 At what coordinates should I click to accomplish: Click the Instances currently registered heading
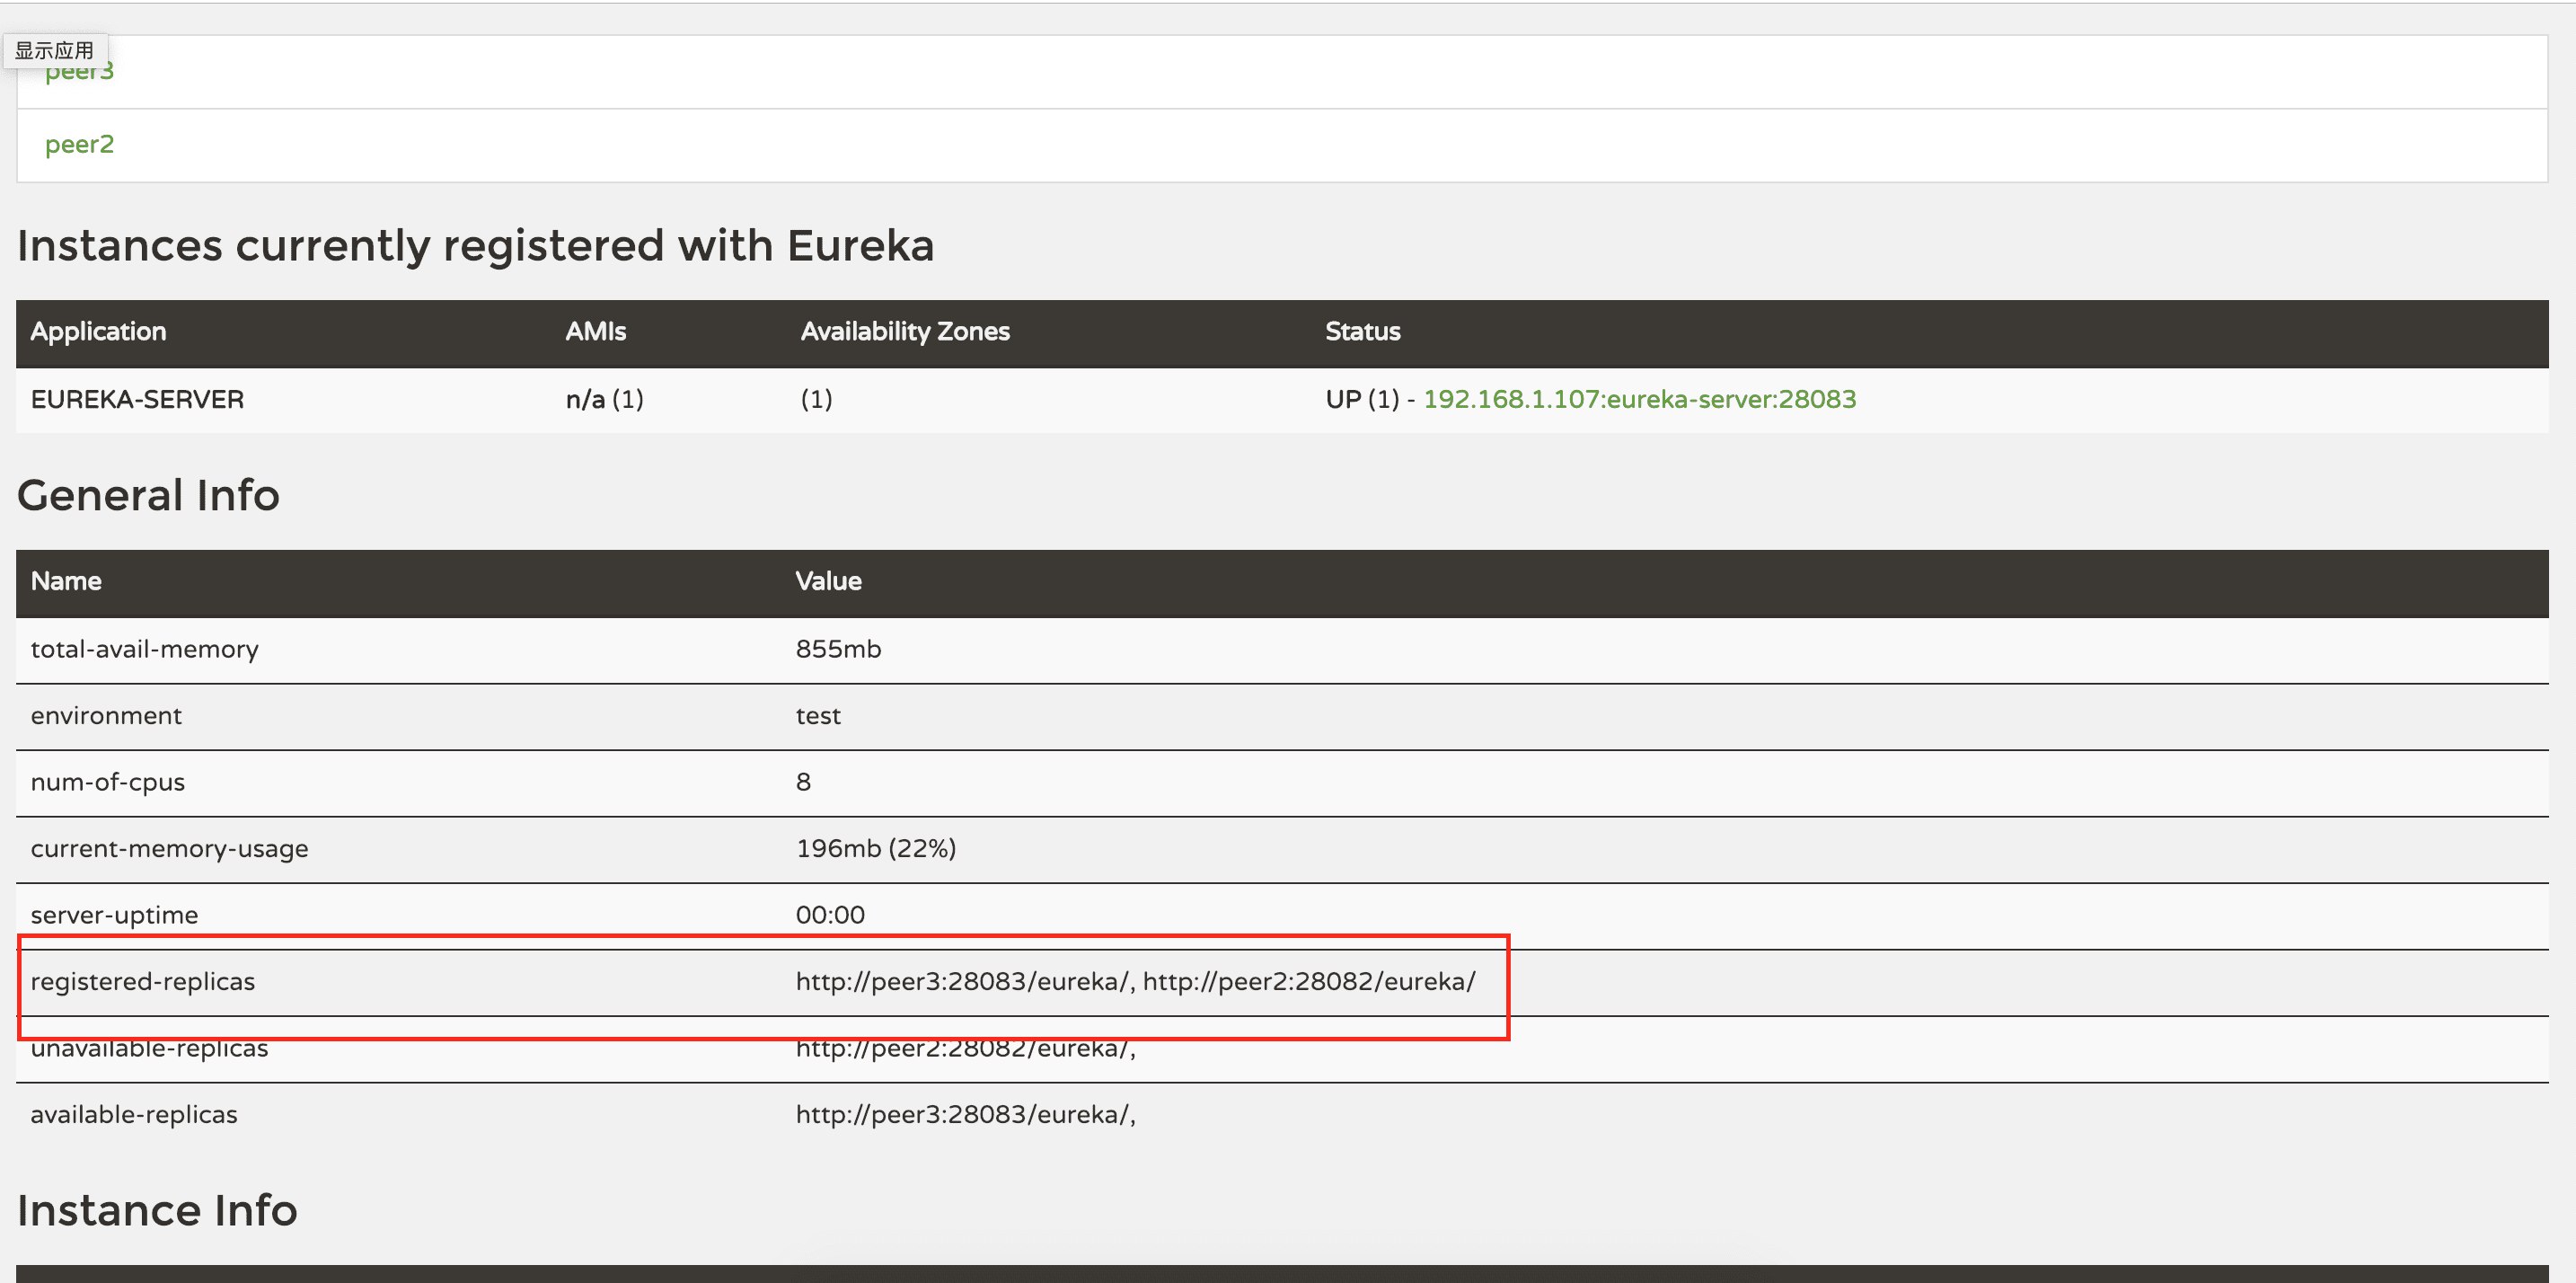tap(475, 246)
